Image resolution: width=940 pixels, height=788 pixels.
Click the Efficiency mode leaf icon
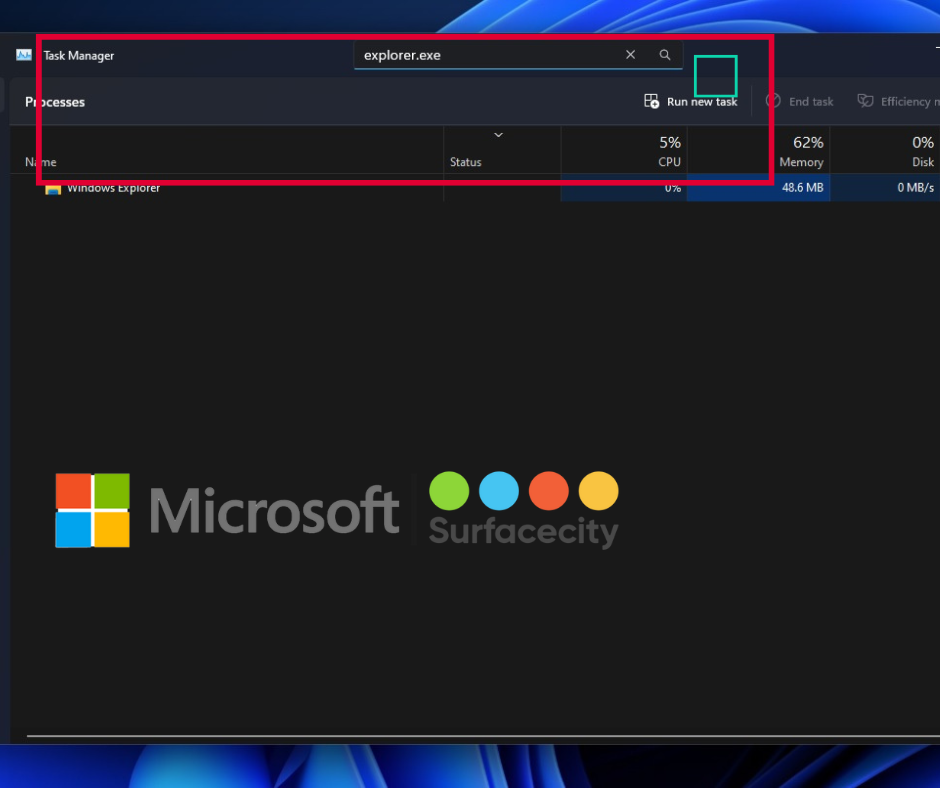(865, 101)
